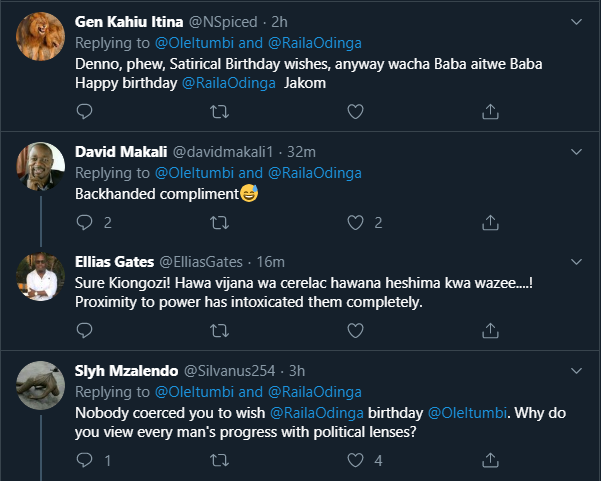Share Slyh Mzalendo's tweet
This screenshot has width=601, height=481.
(x=490, y=461)
